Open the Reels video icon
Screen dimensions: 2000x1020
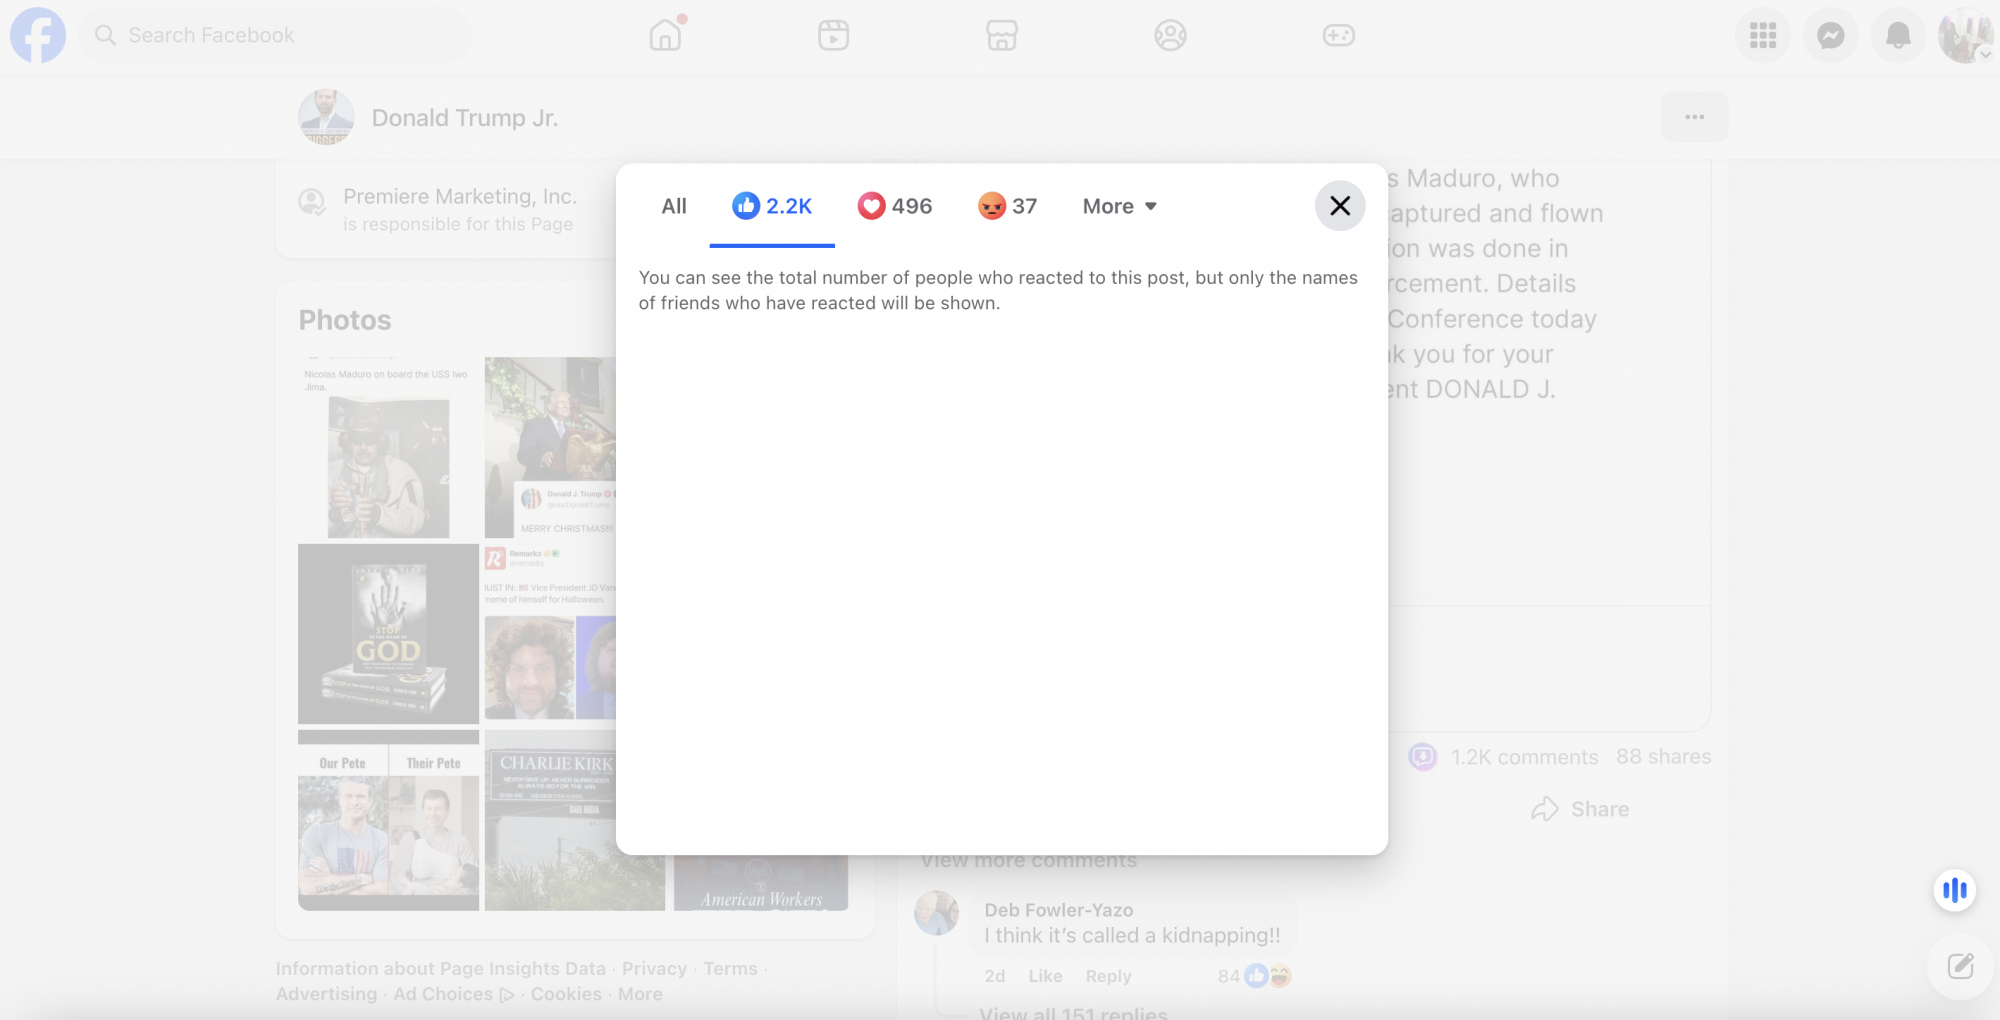(x=833, y=36)
